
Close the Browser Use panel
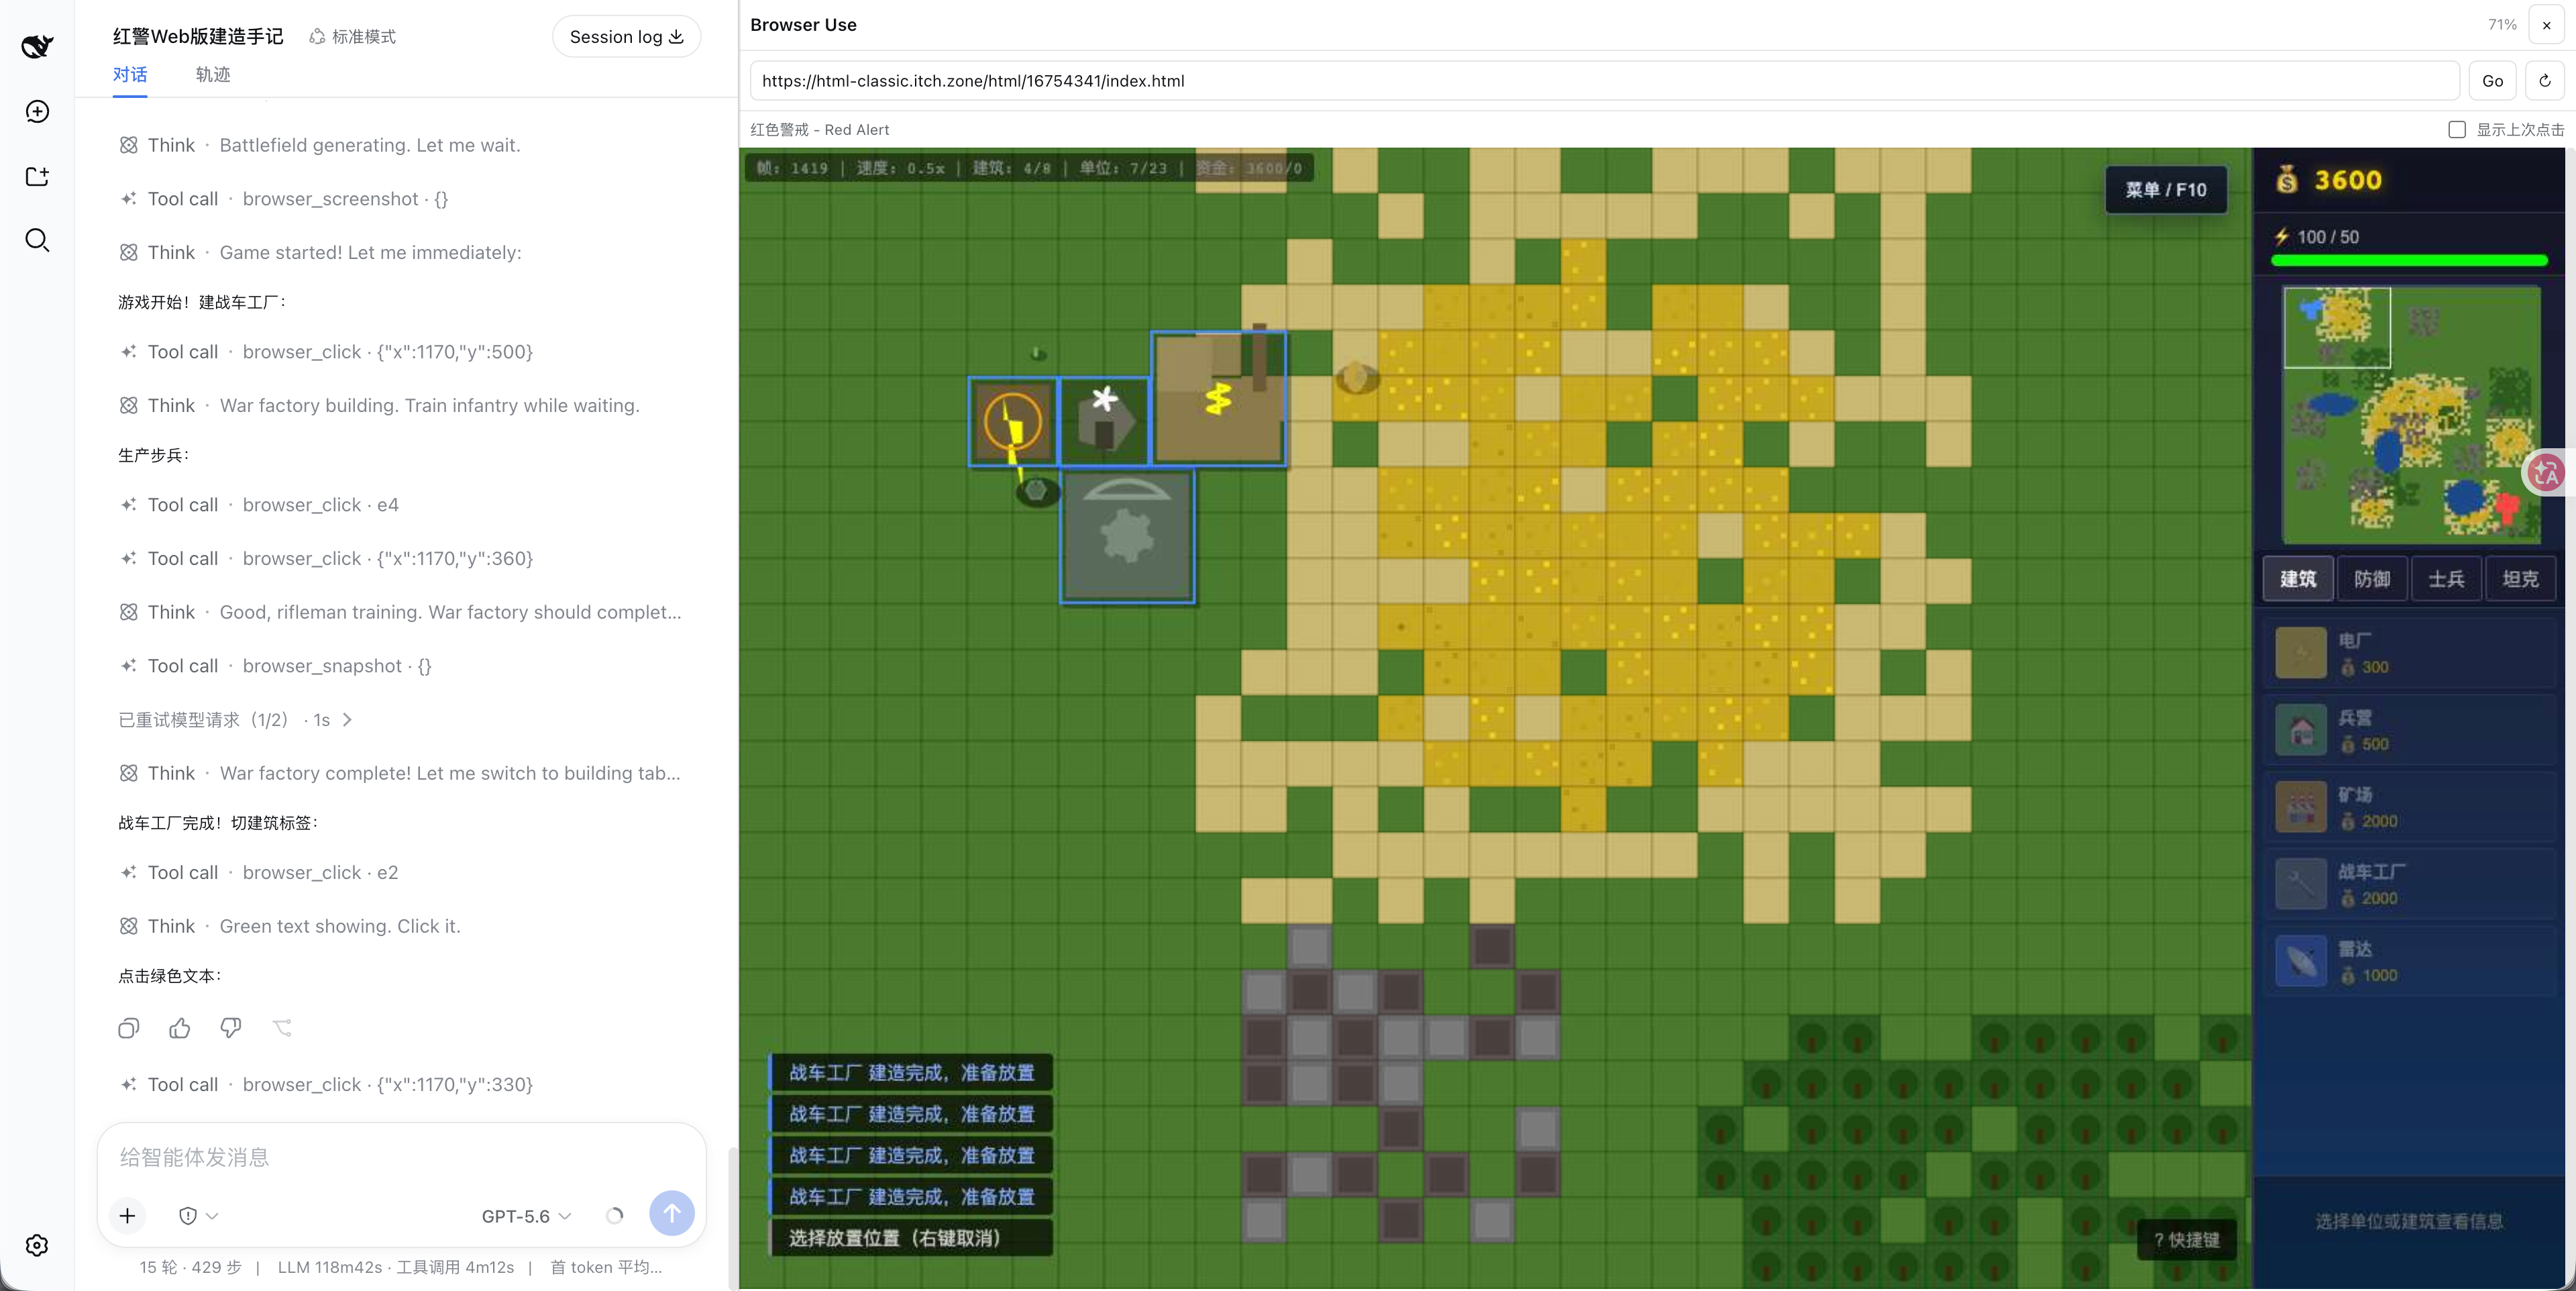click(x=2546, y=25)
